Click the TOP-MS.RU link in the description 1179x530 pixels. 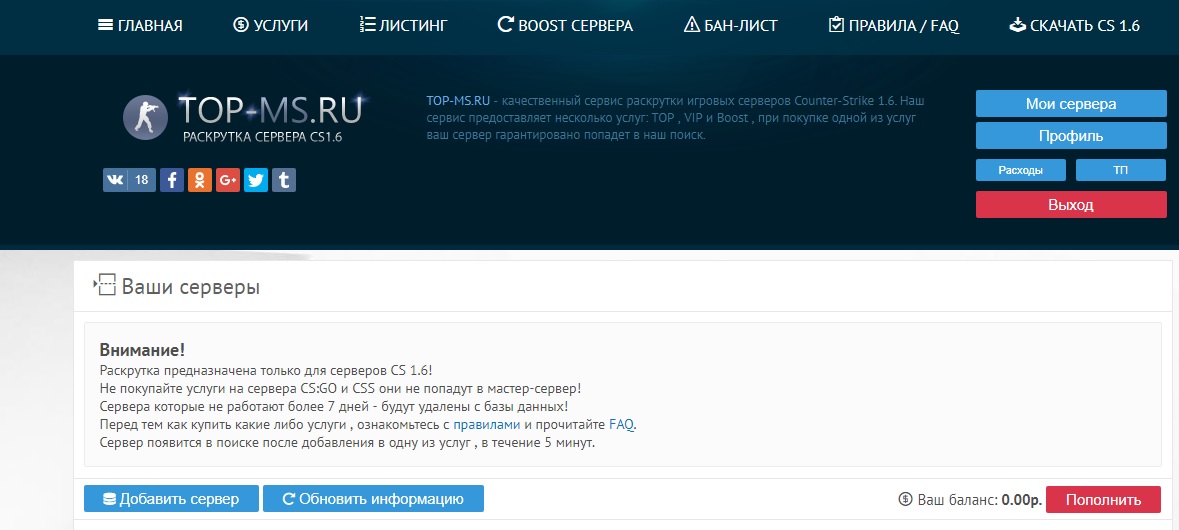458,100
